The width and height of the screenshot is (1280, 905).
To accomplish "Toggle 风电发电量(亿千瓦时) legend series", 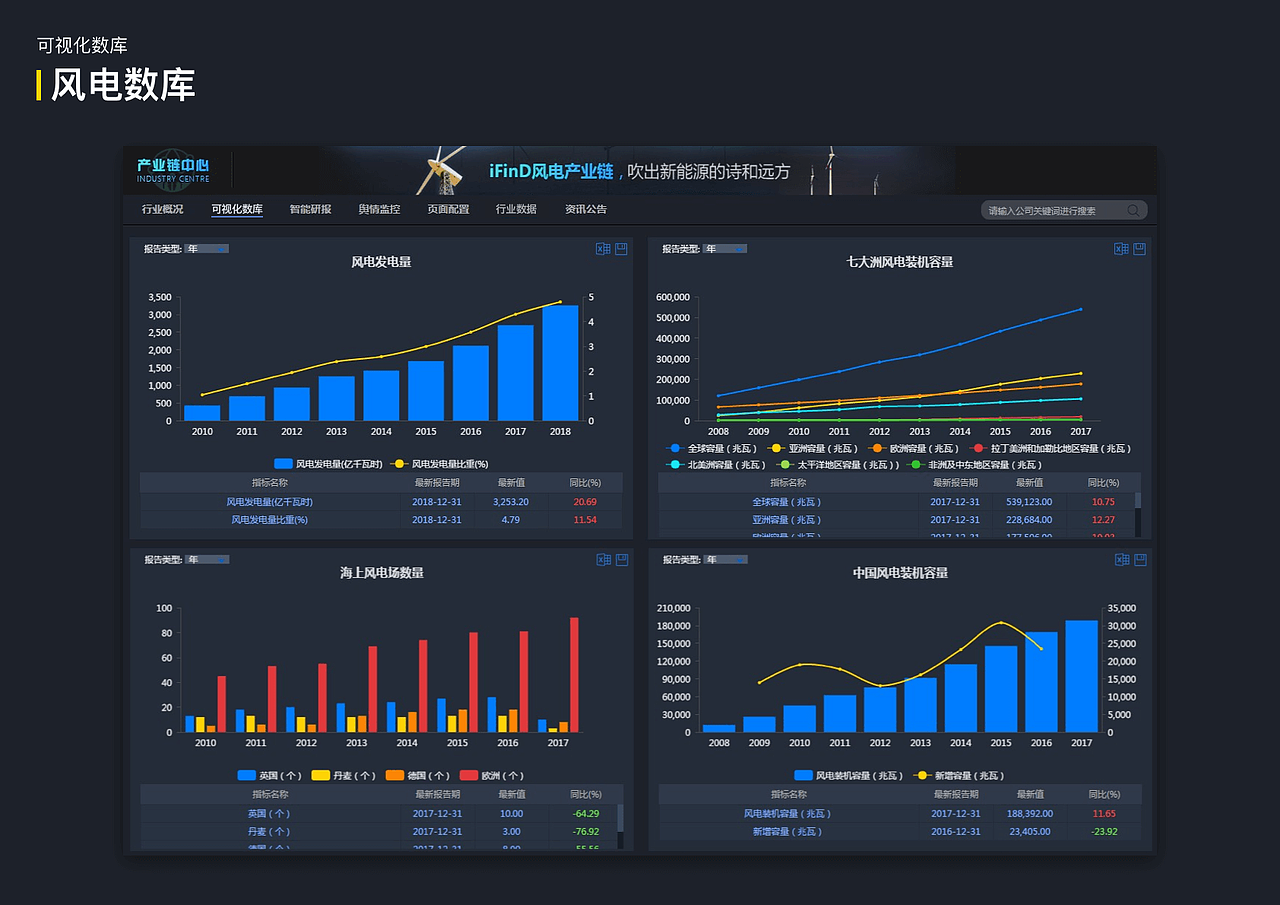I will (328, 464).
